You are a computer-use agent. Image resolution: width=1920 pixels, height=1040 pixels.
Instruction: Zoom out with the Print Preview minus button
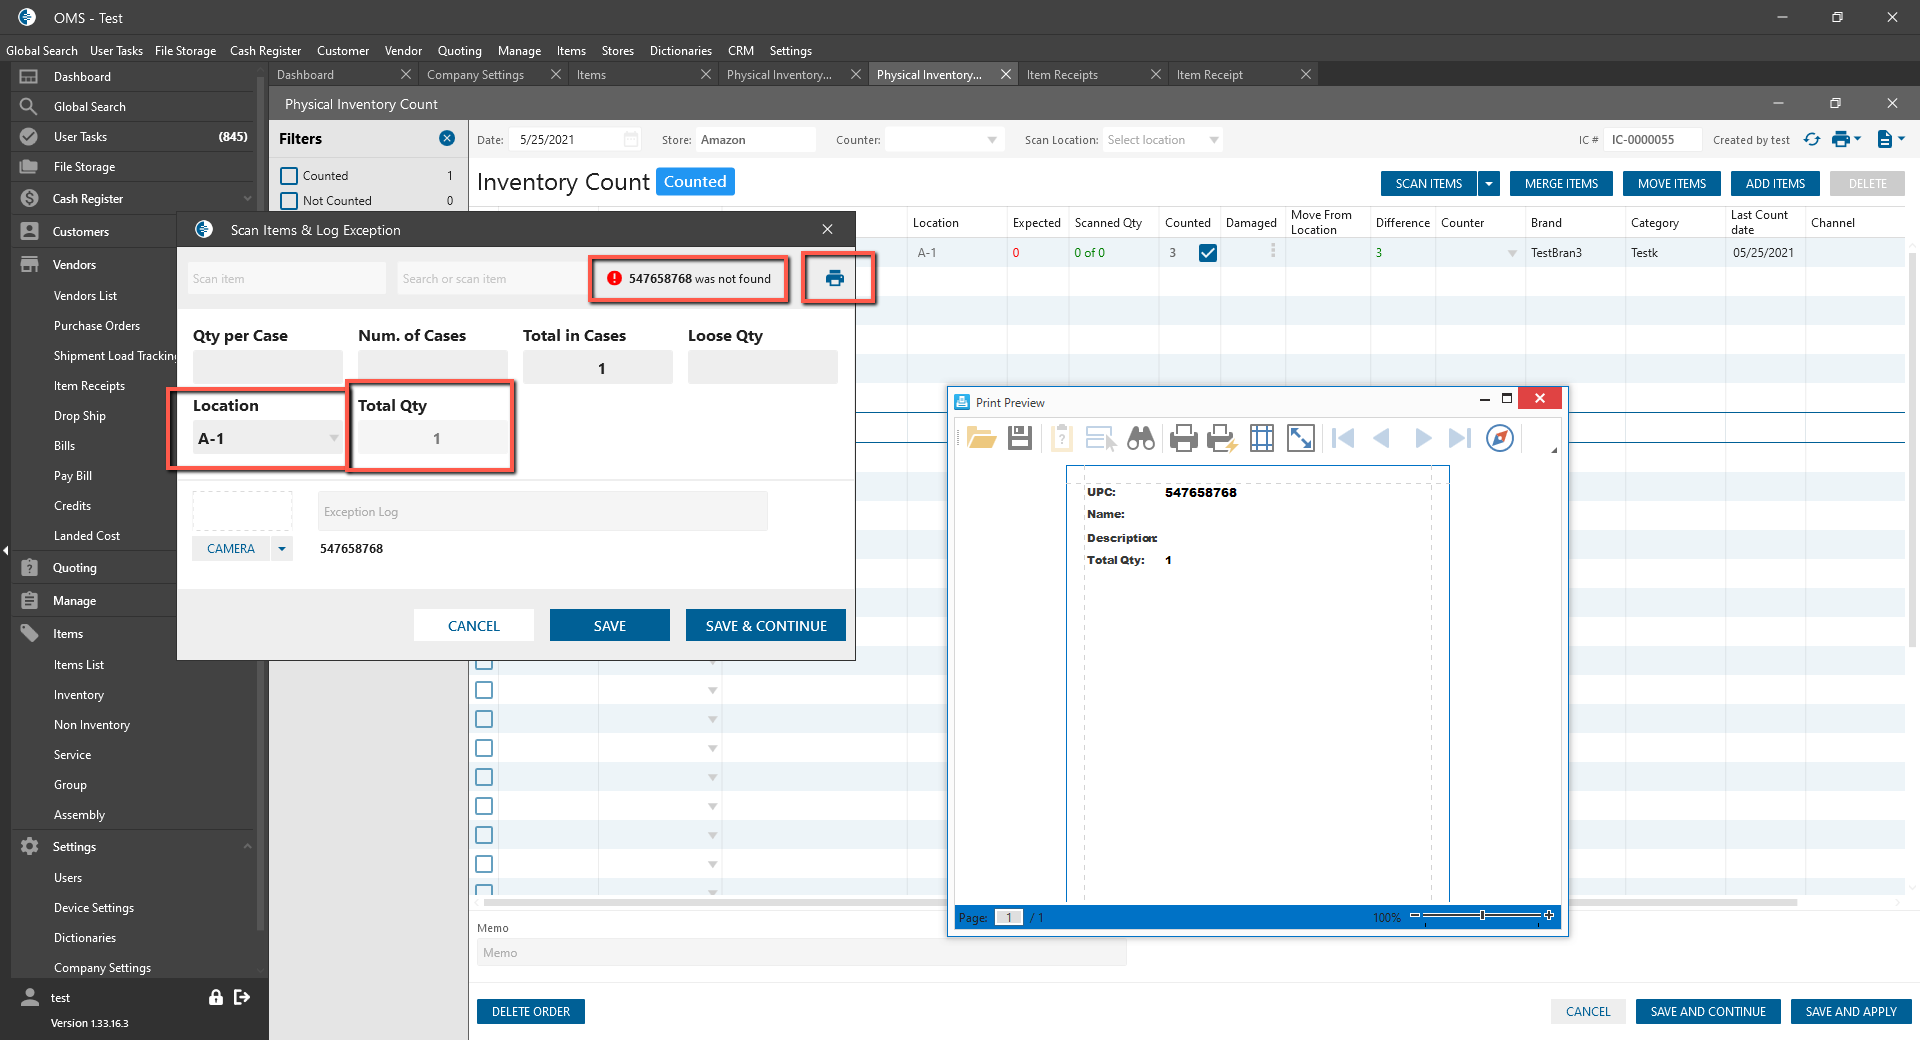(x=1415, y=916)
